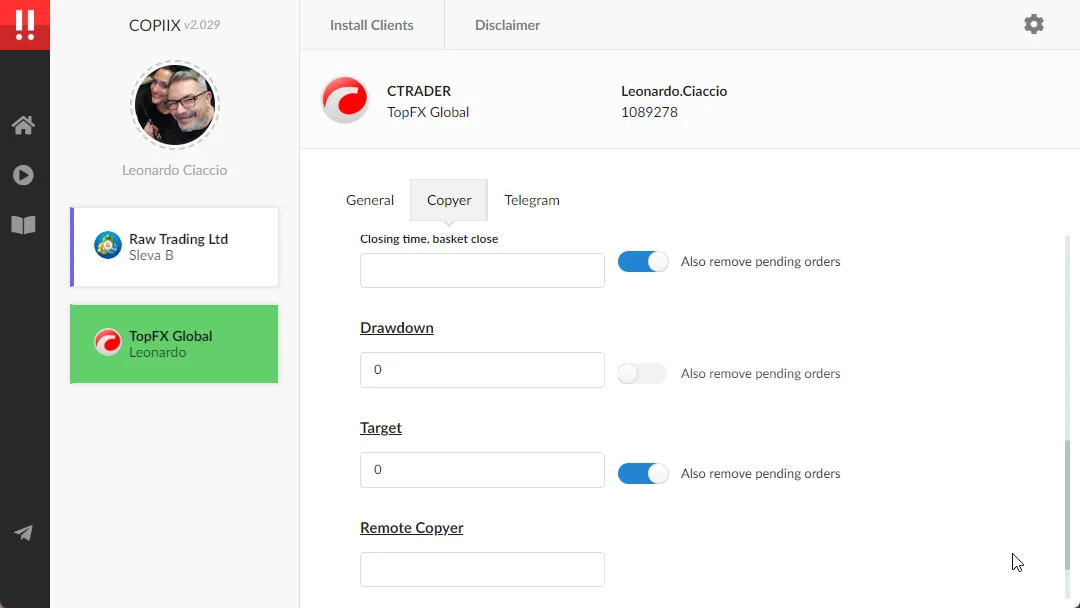Screen dimensions: 1080x608
Task: Open the book documentation icon
Action: click(23, 225)
